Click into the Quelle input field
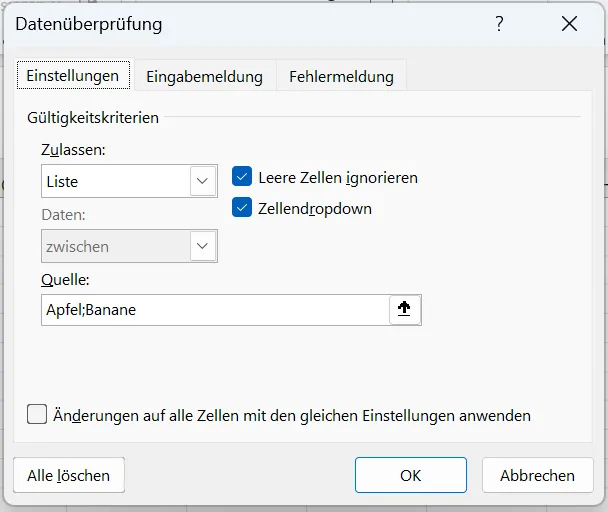This screenshot has height=512, width=608. coord(215,310)
